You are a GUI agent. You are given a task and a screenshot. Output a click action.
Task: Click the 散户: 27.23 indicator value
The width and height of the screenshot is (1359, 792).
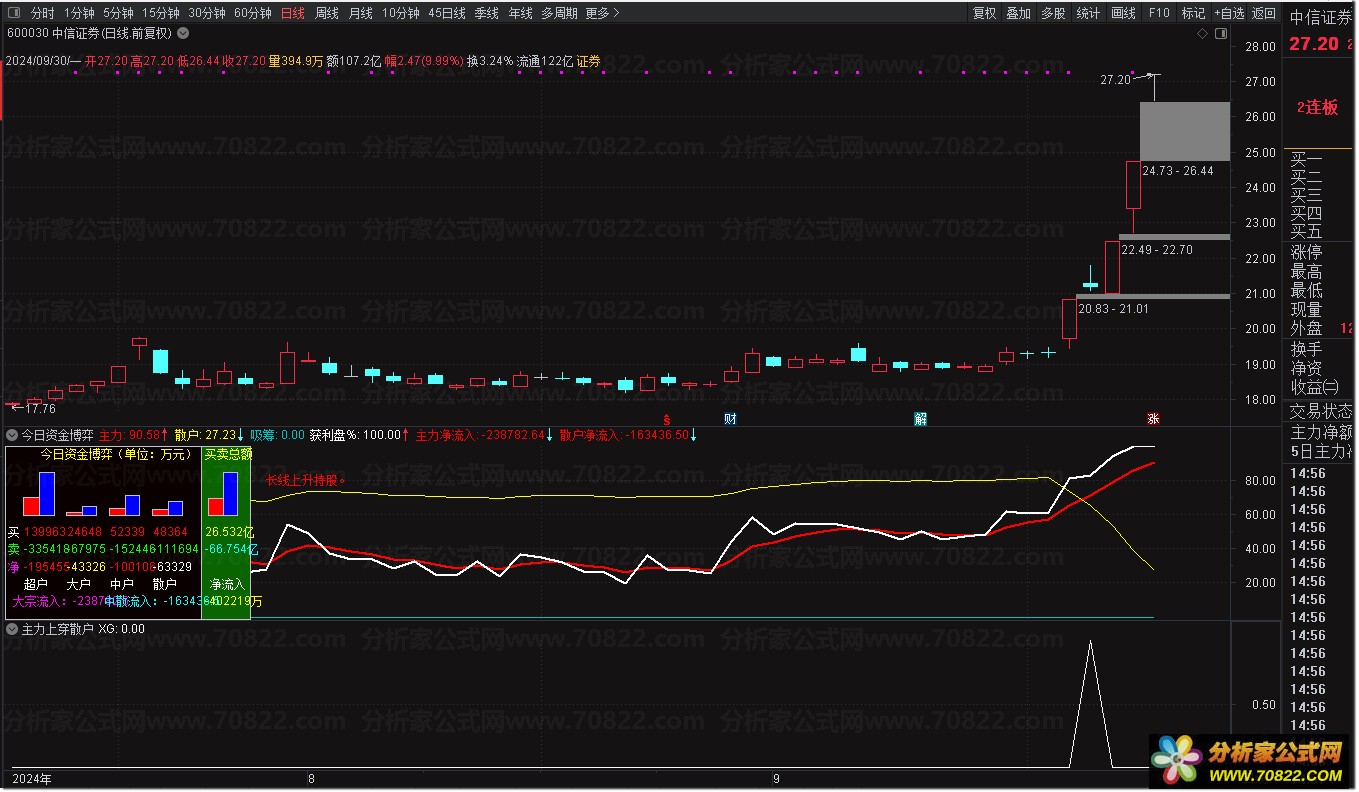[x=208, y=435]
